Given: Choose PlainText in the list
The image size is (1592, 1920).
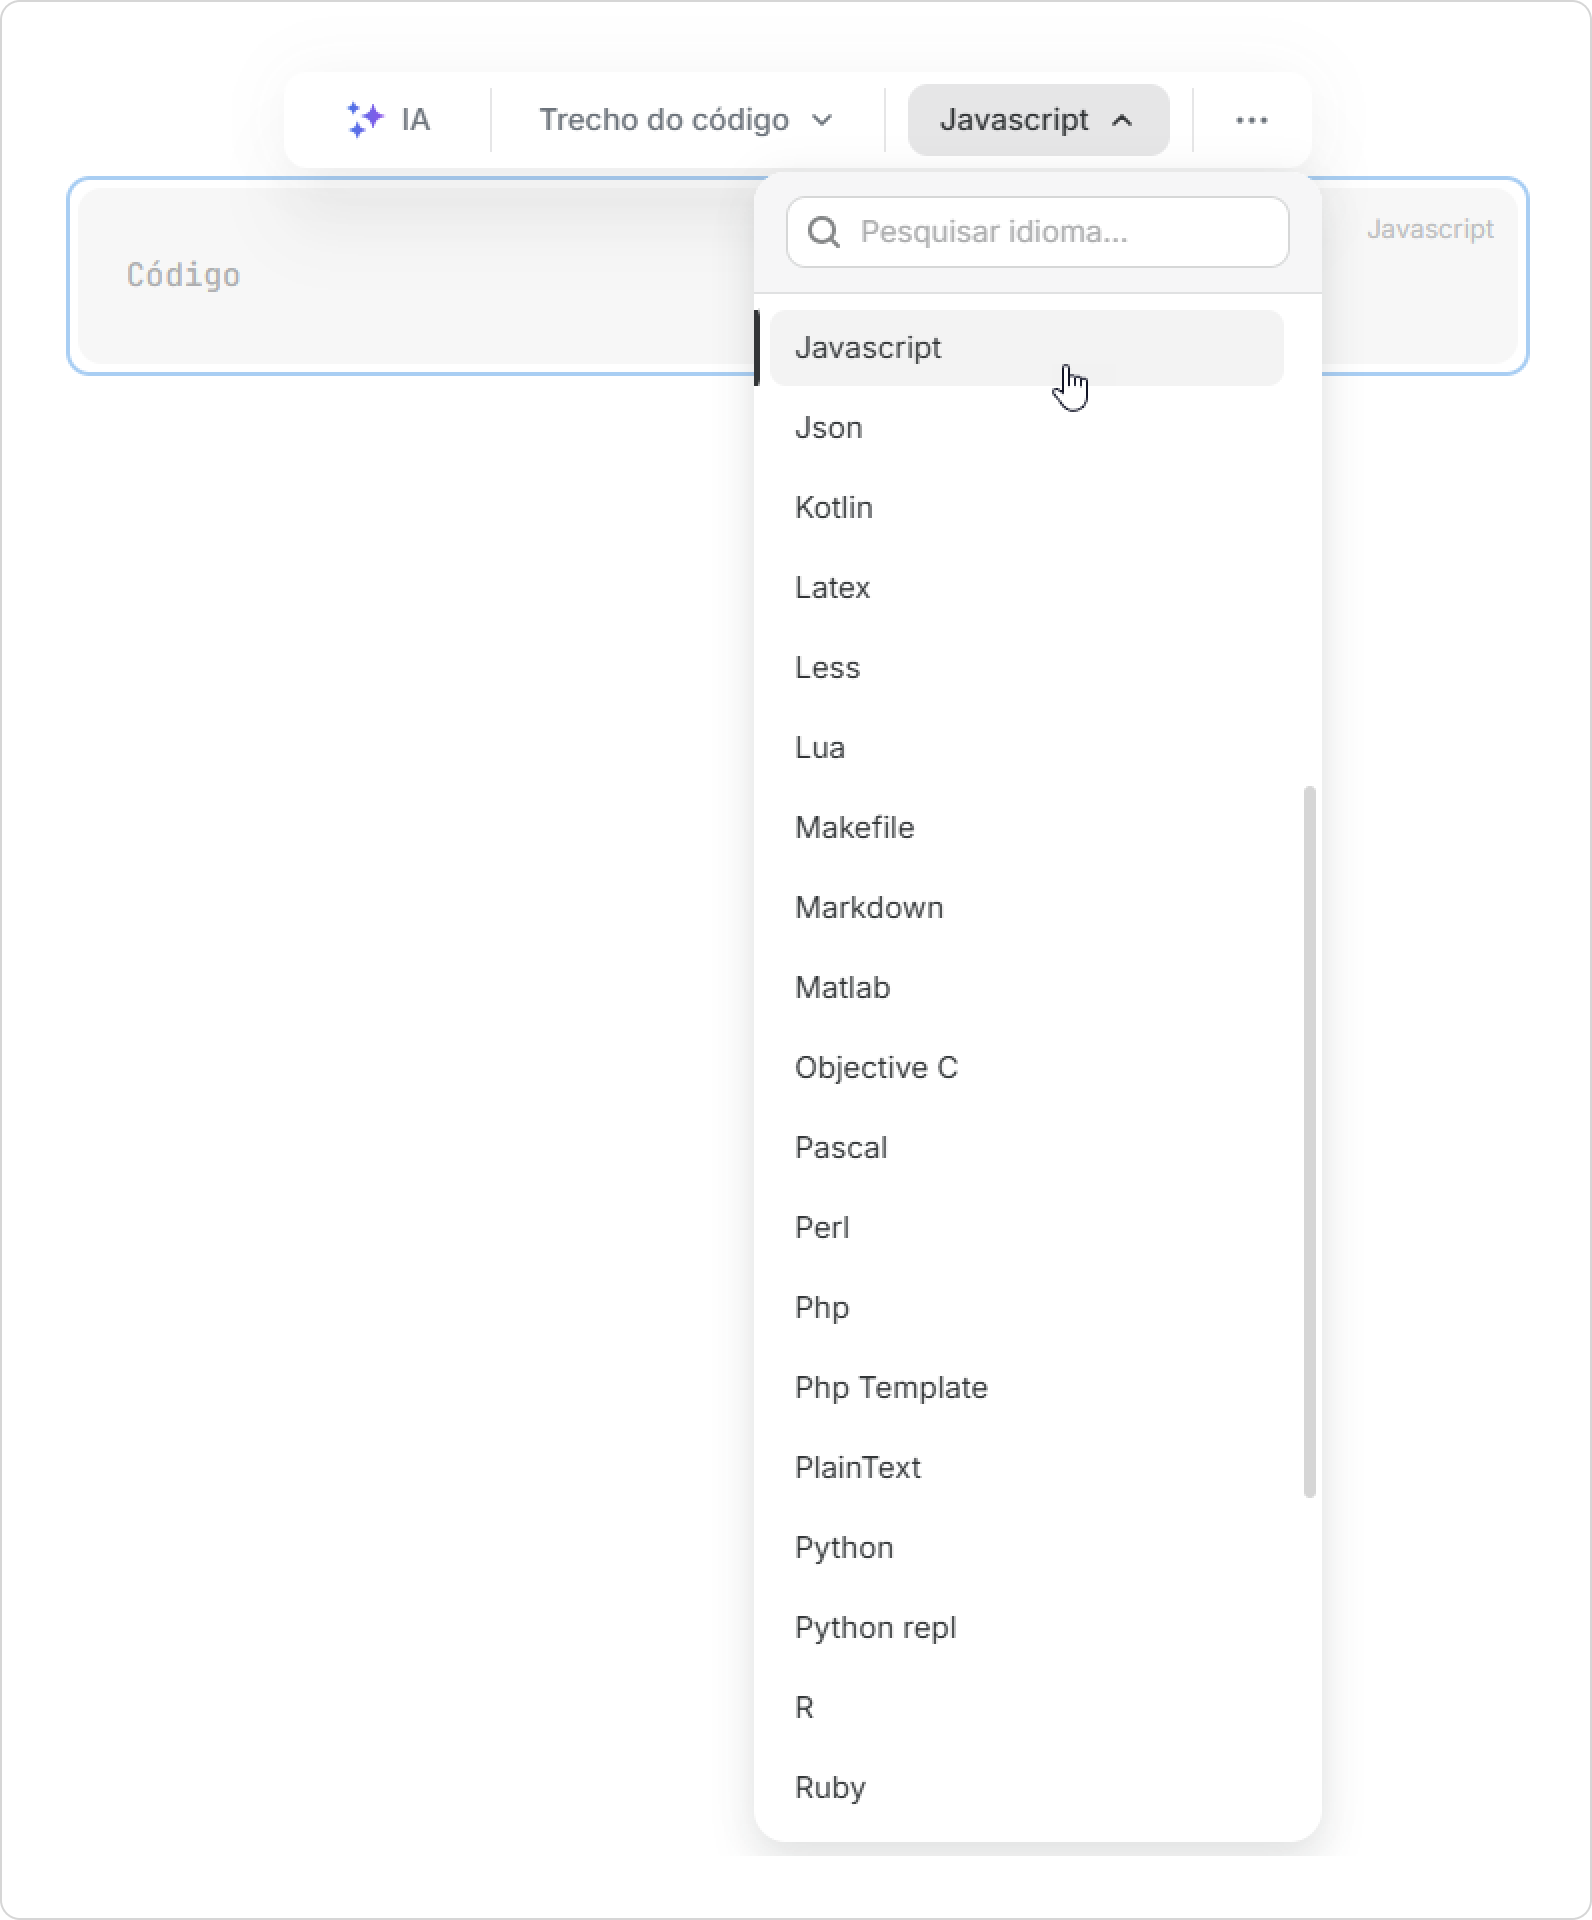Looking at the screenshot, I should click(1026, 1468).
